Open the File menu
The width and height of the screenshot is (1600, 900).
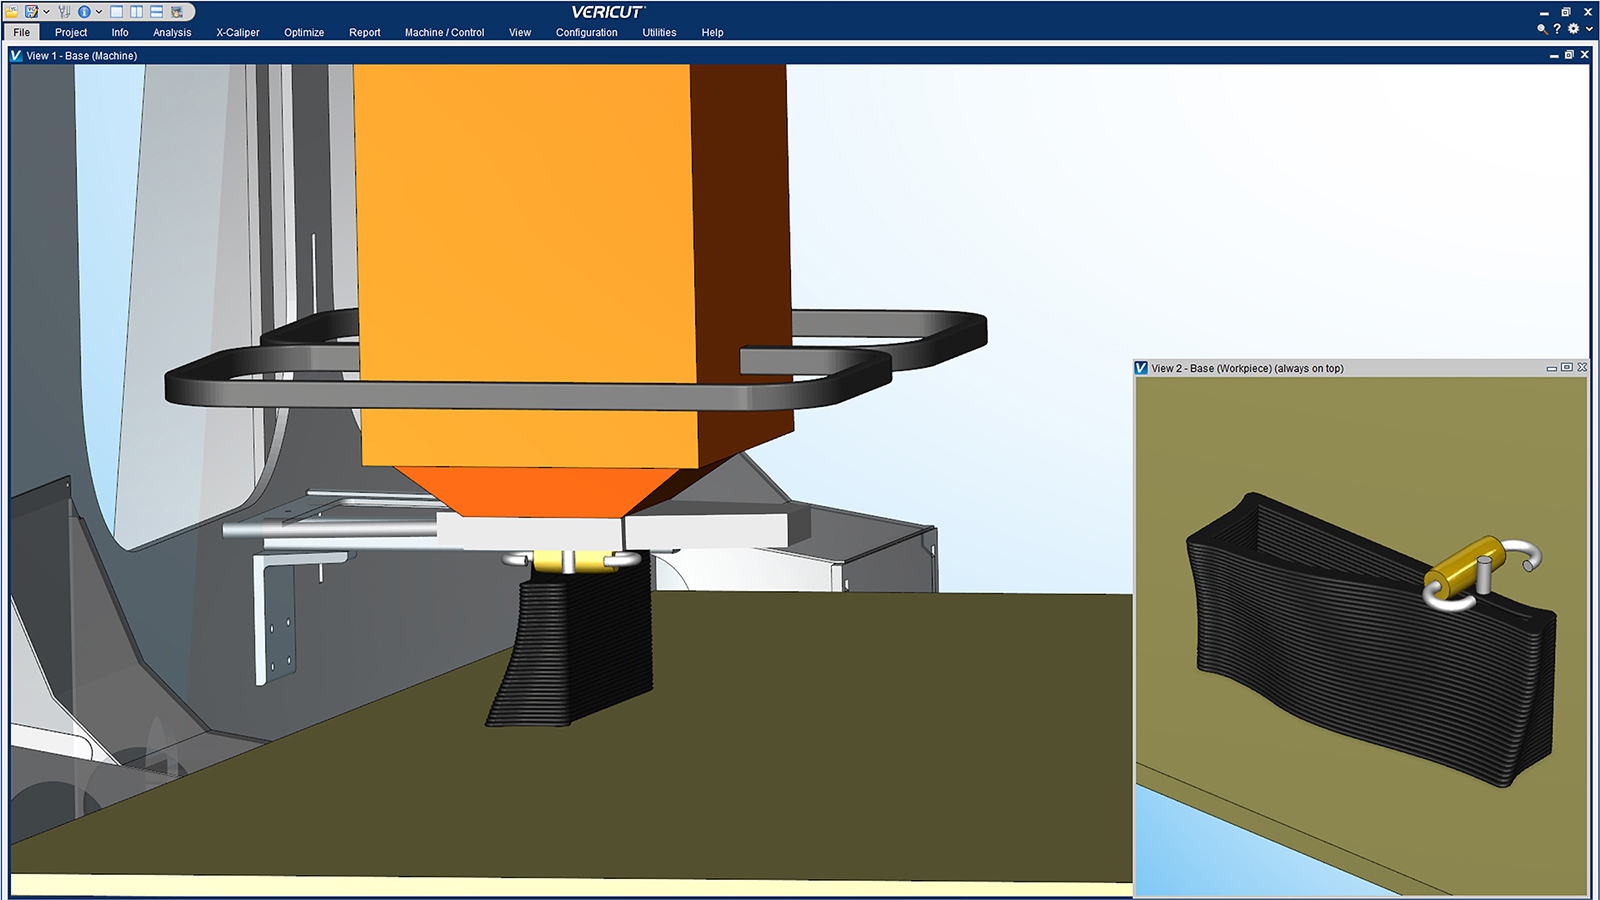(22, 32)
